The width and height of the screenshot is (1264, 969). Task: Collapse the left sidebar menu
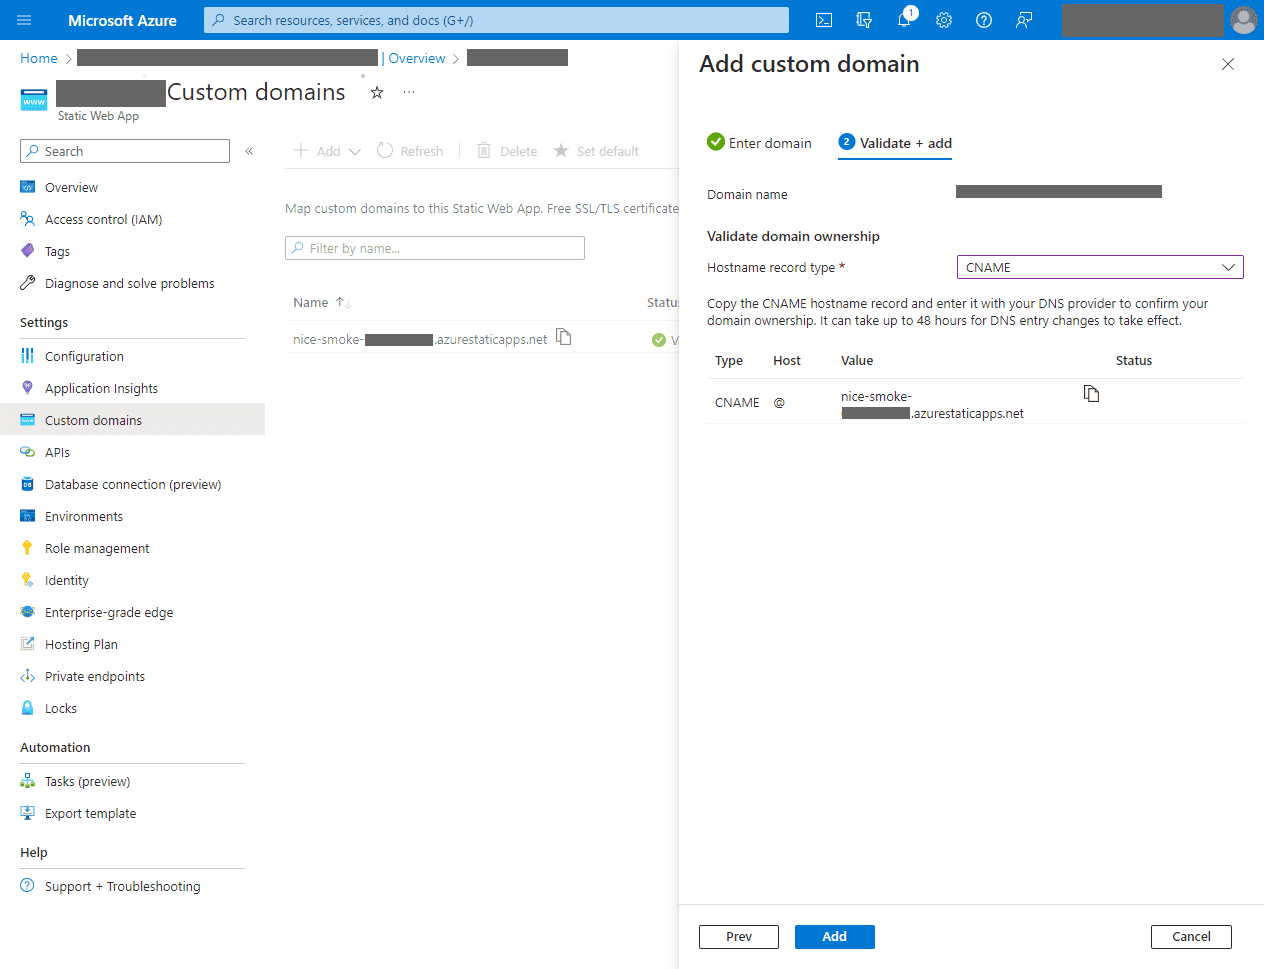pyautogui.click(x=249, y=151)
